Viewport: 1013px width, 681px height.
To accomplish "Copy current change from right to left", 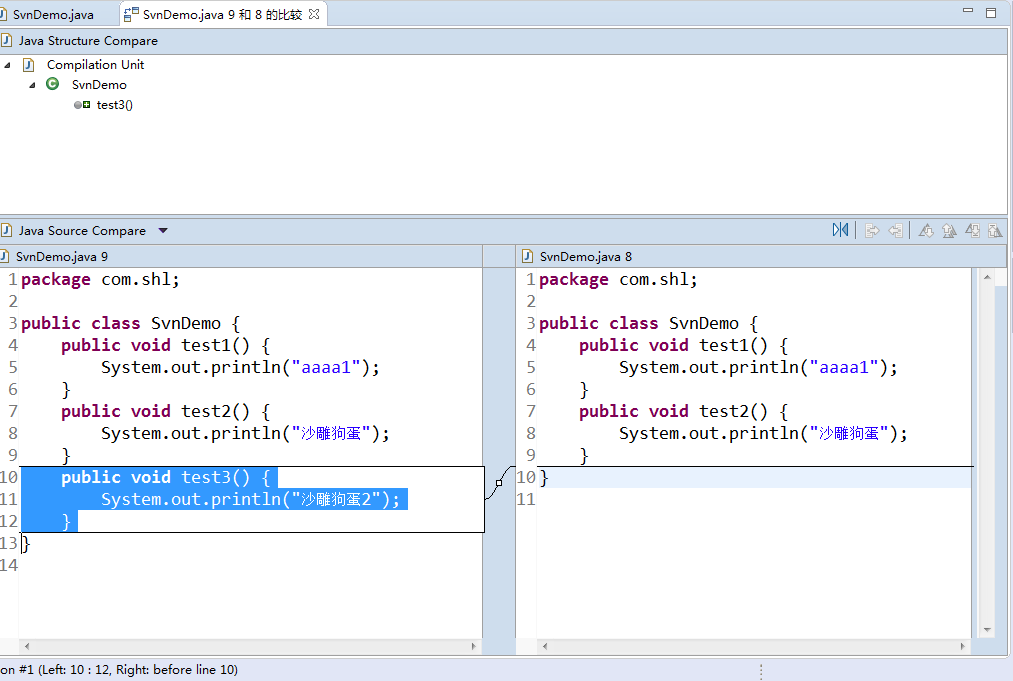I will pyautogui.click(x=895, y=230).
